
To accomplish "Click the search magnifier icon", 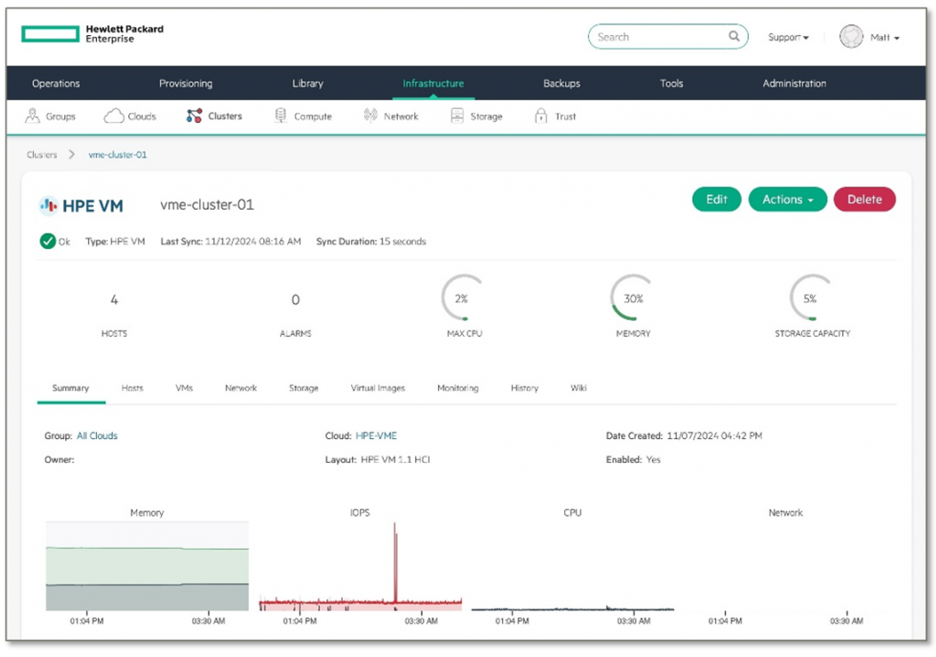I will click(x=734, y=37).
